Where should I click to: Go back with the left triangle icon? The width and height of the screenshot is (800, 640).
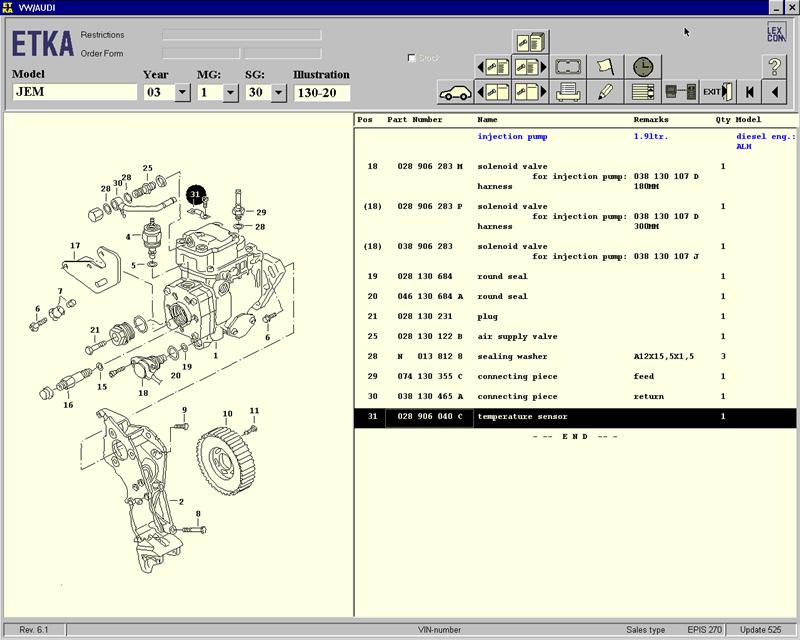(774, 92)
